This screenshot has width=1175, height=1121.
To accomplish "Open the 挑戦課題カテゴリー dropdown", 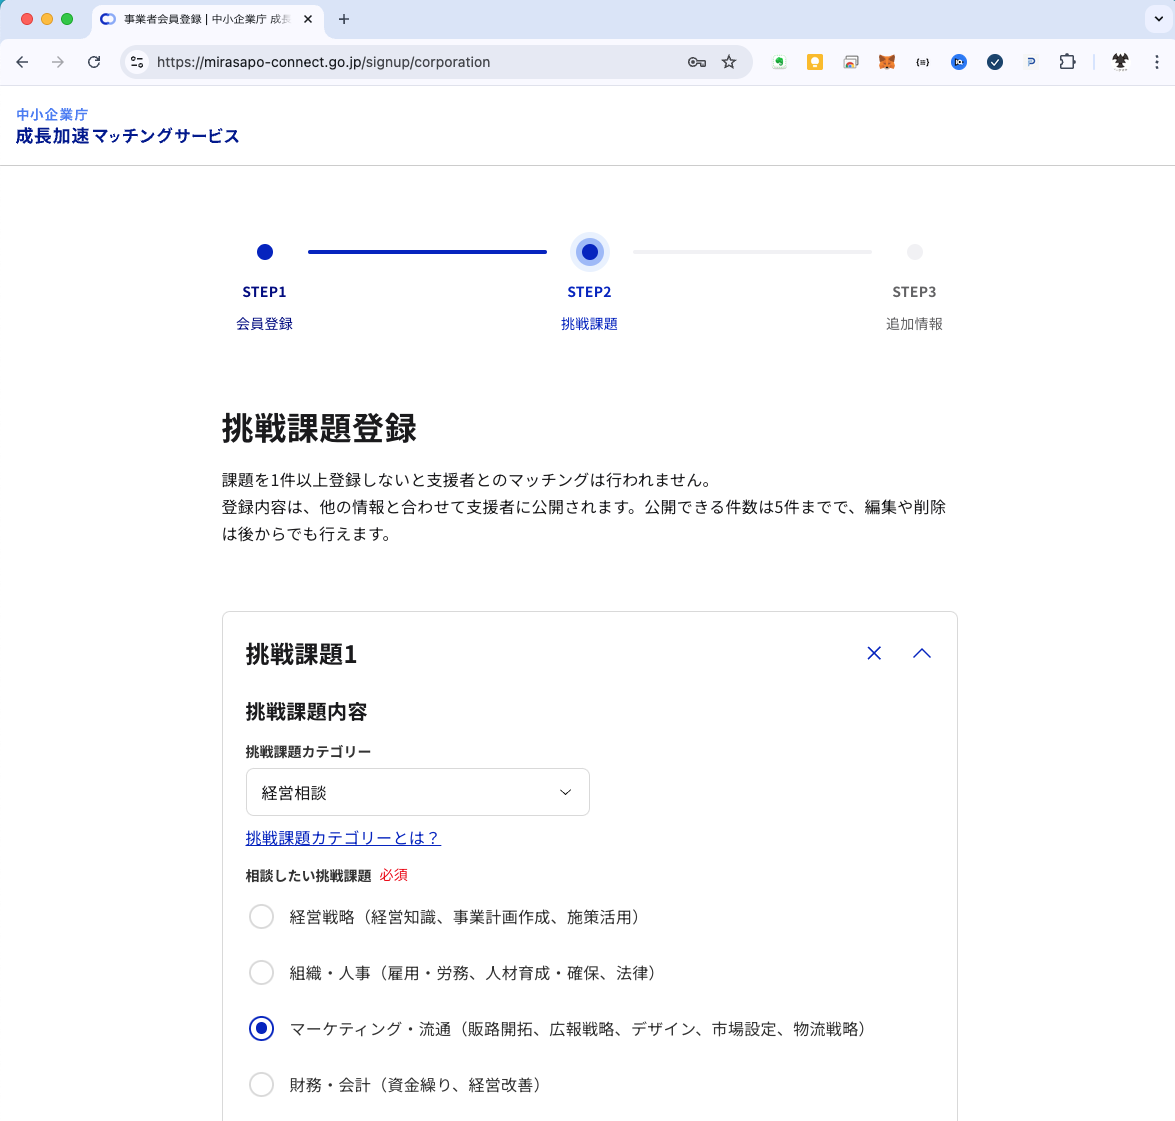I will [x=417, y=792].
